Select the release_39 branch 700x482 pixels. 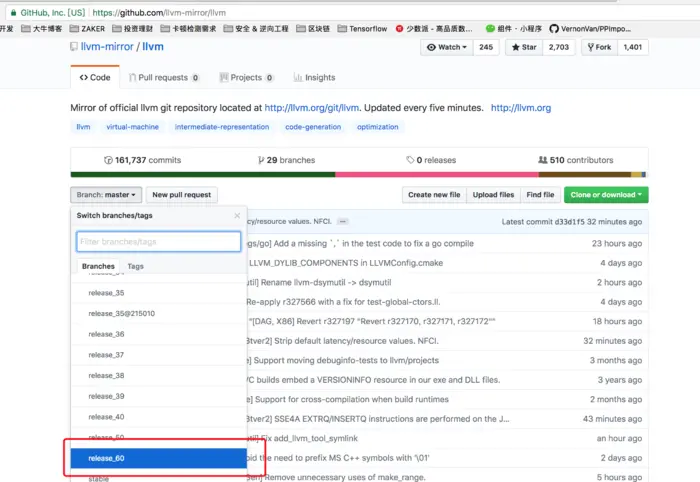[x=158, y=396]
